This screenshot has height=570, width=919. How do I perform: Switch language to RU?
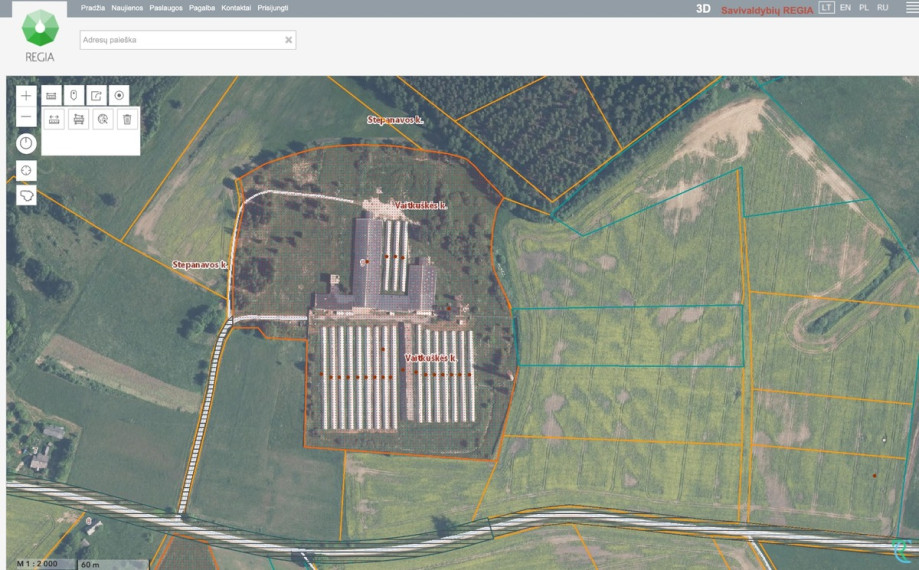883,8
